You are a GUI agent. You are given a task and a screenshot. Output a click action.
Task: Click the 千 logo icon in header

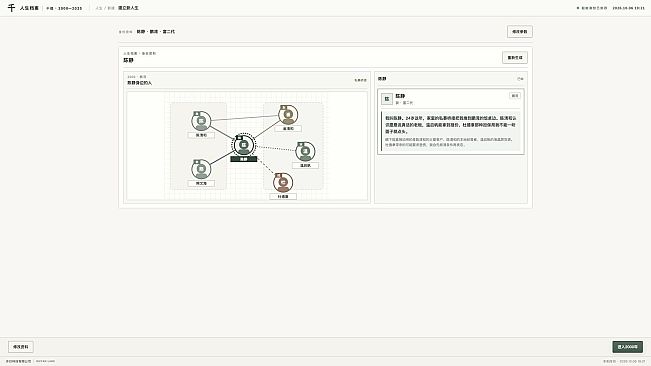point(11,8)
